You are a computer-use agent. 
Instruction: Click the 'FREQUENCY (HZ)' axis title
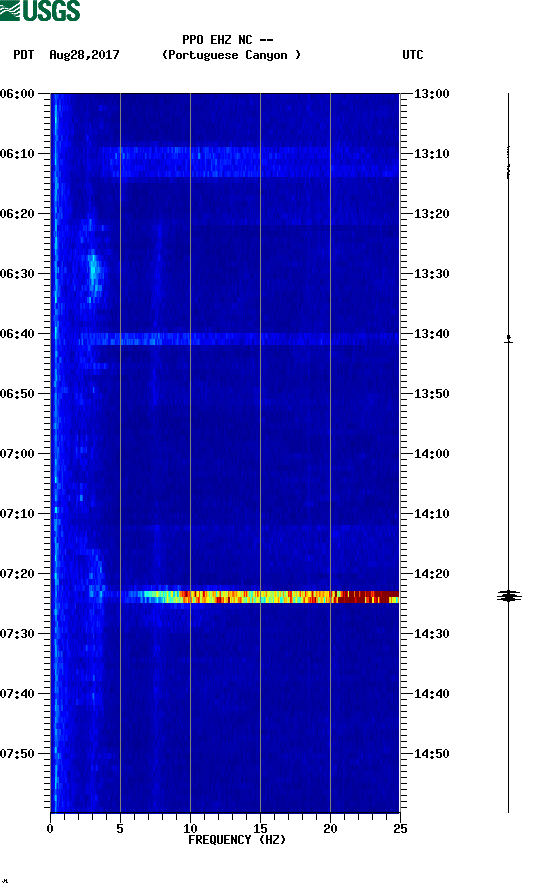point(237,840)
